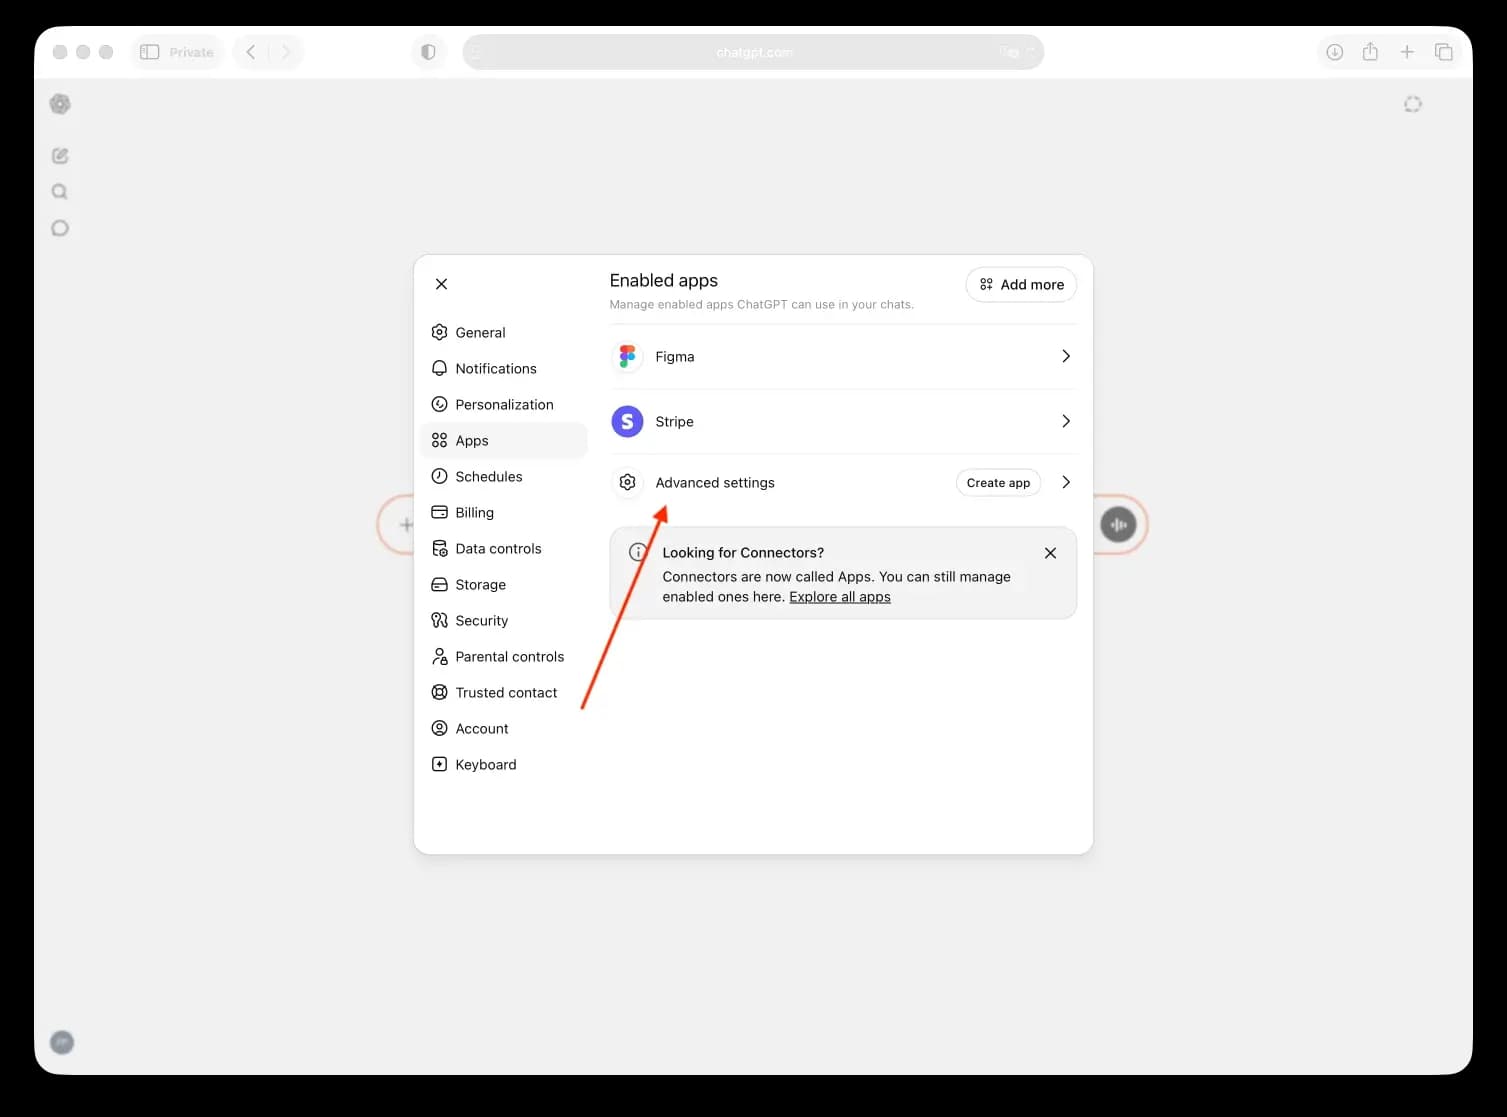Click the Add more button
This screenshot has width=1507, height=1117.
[1021, 284]
